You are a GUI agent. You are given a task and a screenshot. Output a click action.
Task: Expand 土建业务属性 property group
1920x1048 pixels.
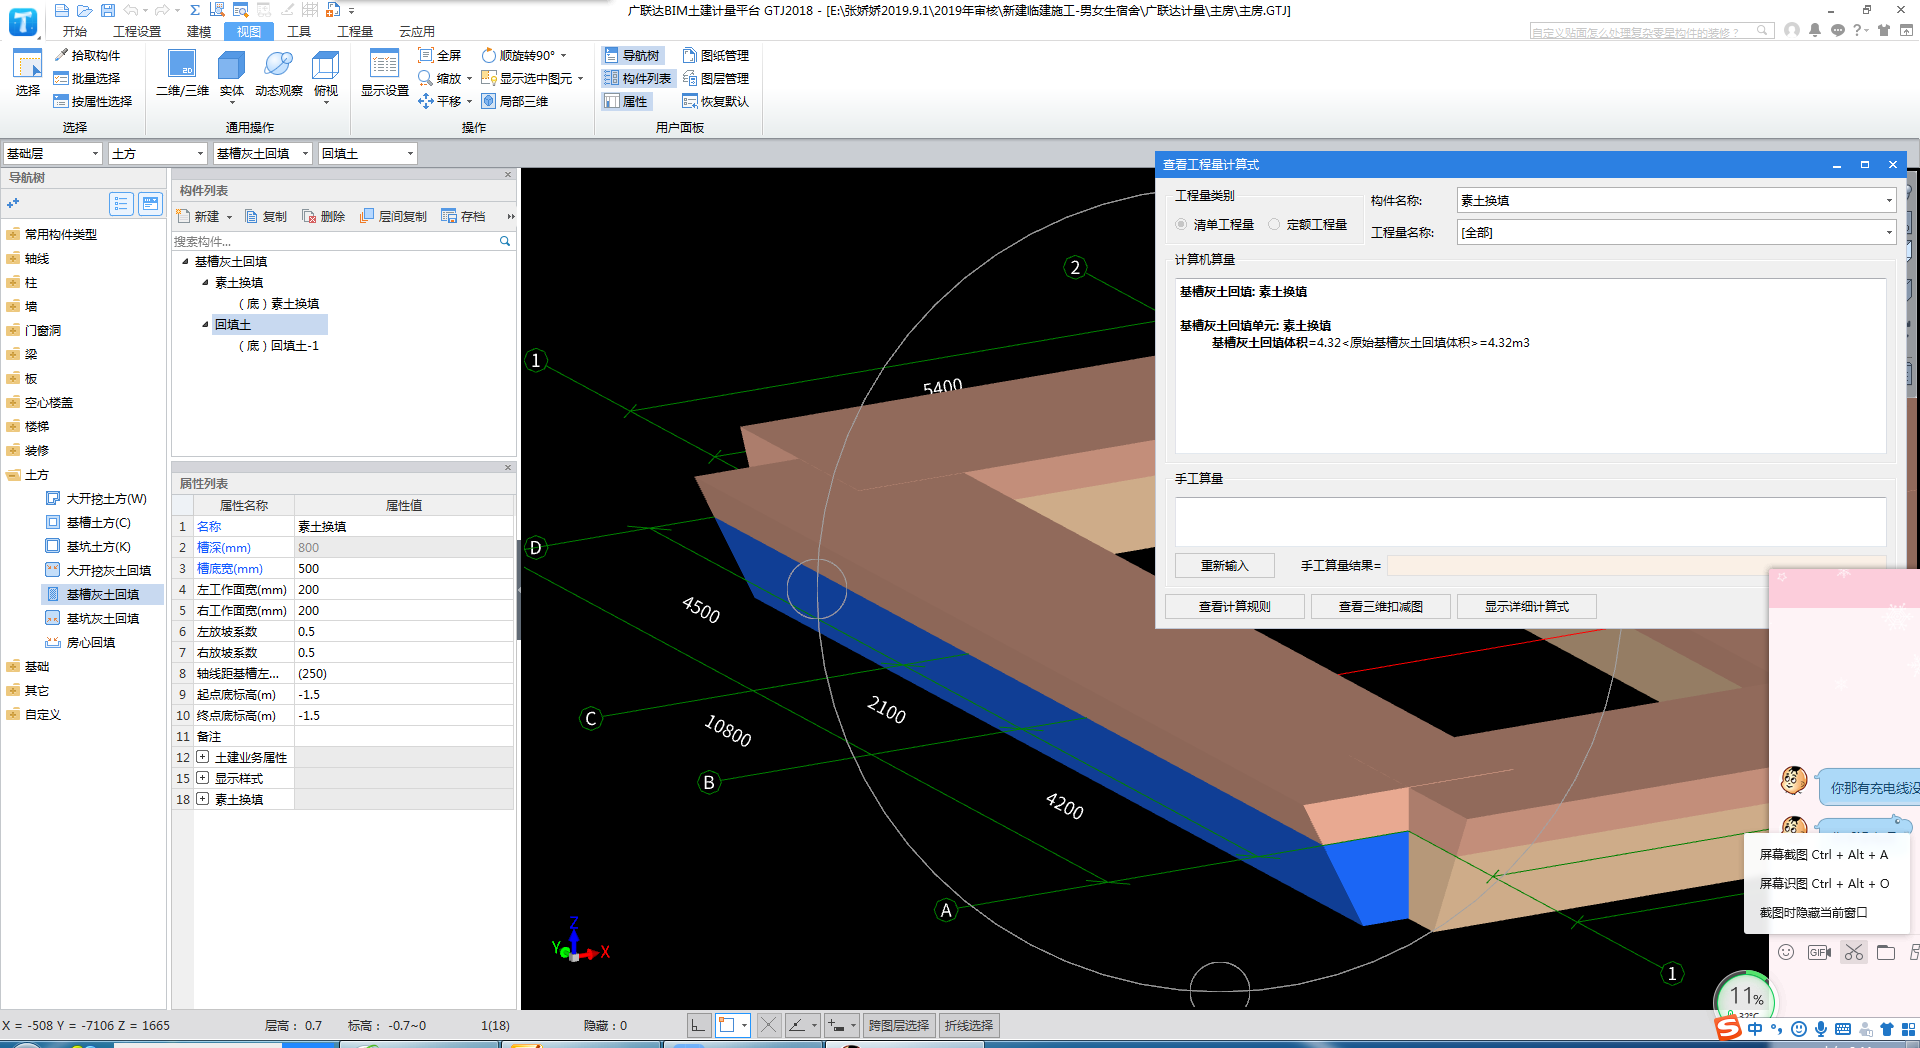(203, 757)
